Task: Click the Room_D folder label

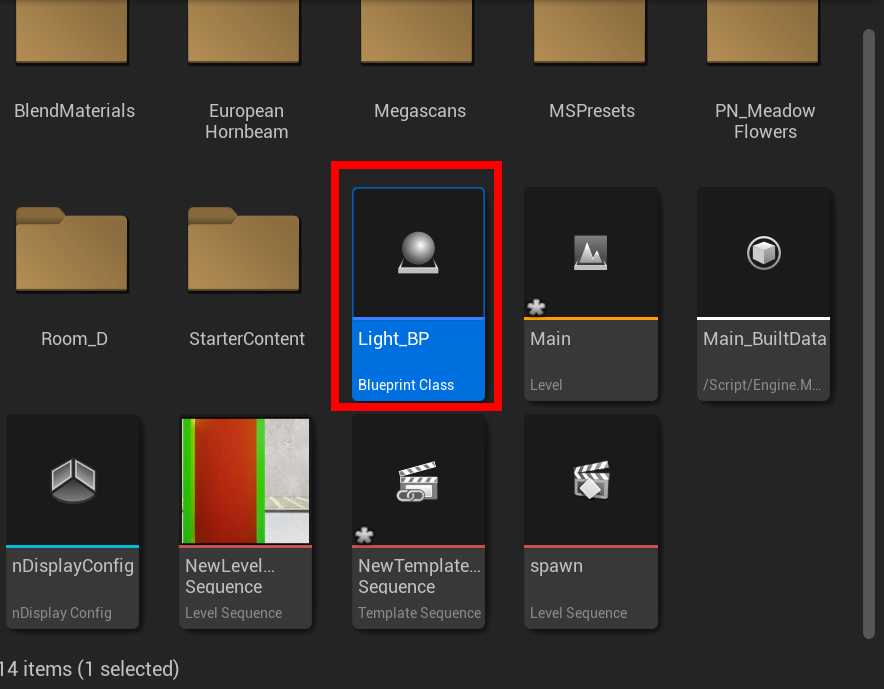Action: pos(74,339)
